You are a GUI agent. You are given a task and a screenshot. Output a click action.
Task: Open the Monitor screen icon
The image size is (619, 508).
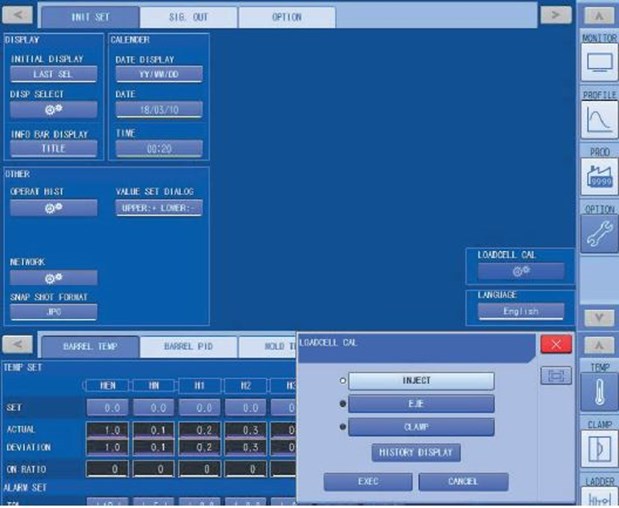click(x=598, y=63)
